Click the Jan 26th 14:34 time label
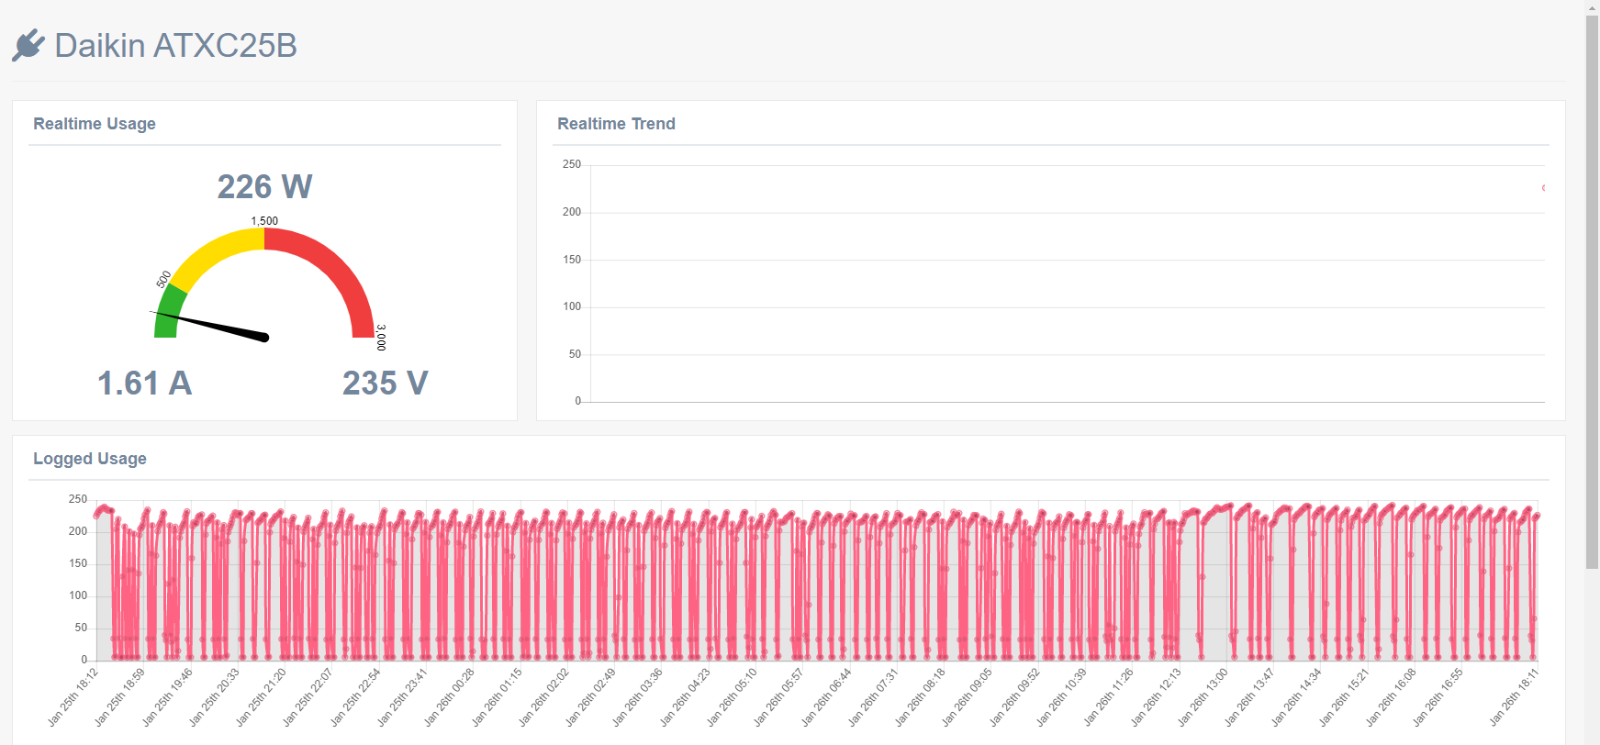This screenshot has height=745, width=1600. tap(1297, 697)
